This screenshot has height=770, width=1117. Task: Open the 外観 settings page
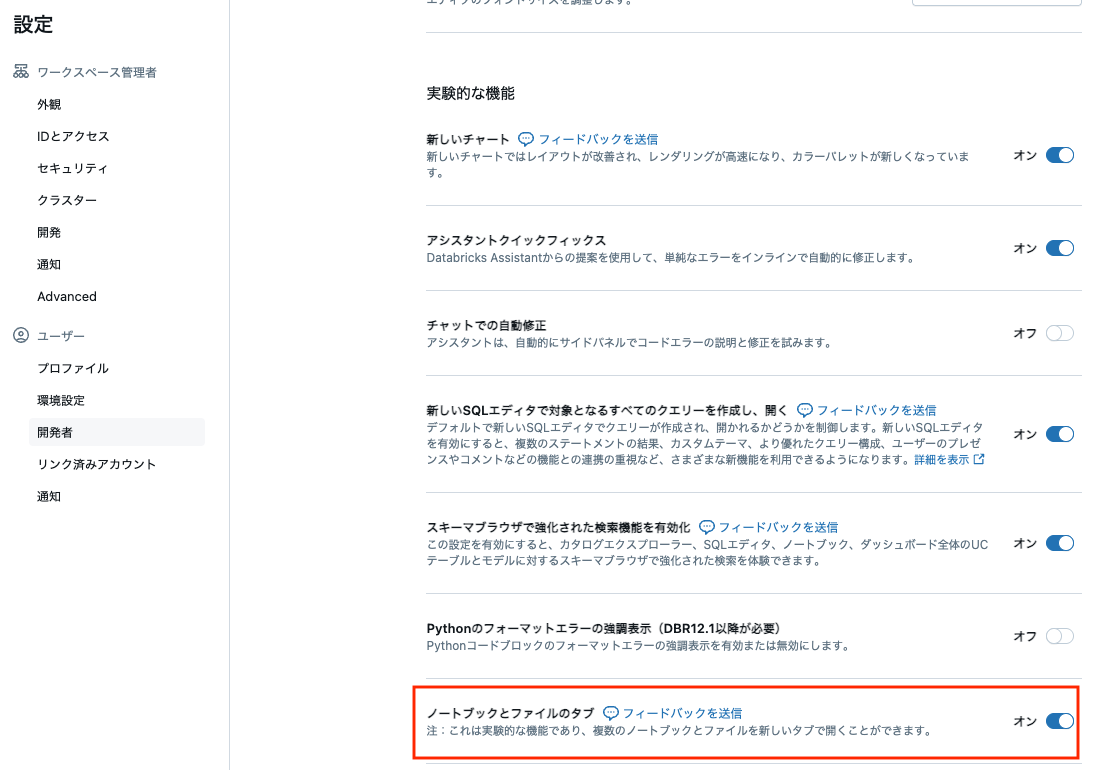48,104
